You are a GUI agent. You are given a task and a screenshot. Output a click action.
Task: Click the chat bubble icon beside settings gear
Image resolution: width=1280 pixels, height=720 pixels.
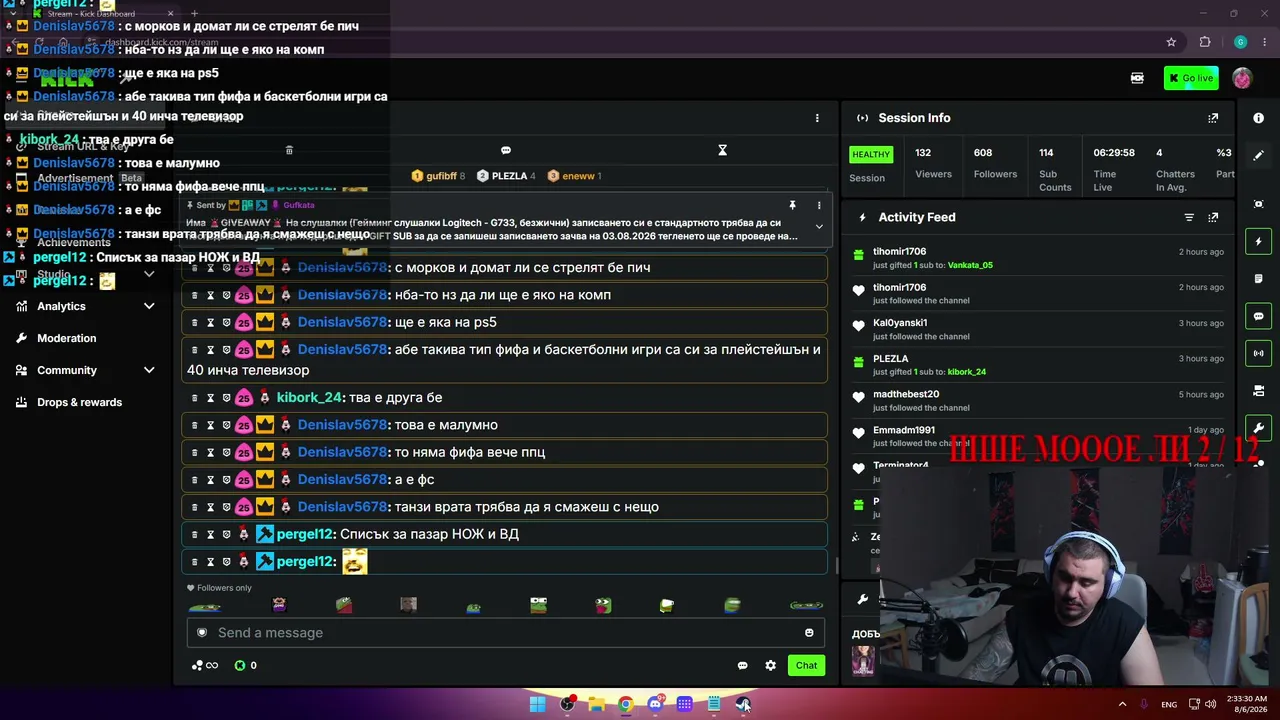(x=742, y=665)
